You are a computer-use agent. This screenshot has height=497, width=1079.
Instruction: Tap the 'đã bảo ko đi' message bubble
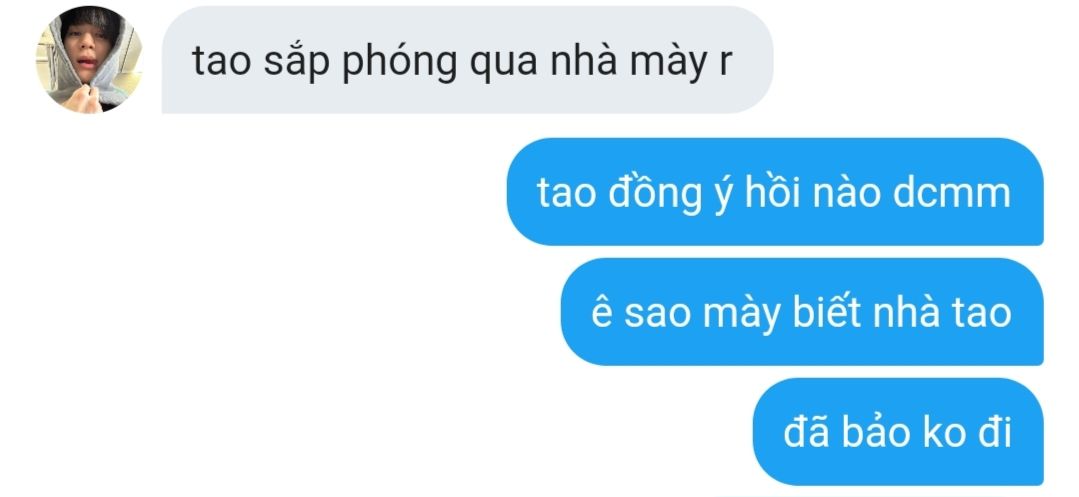click(x=898, y=432)
